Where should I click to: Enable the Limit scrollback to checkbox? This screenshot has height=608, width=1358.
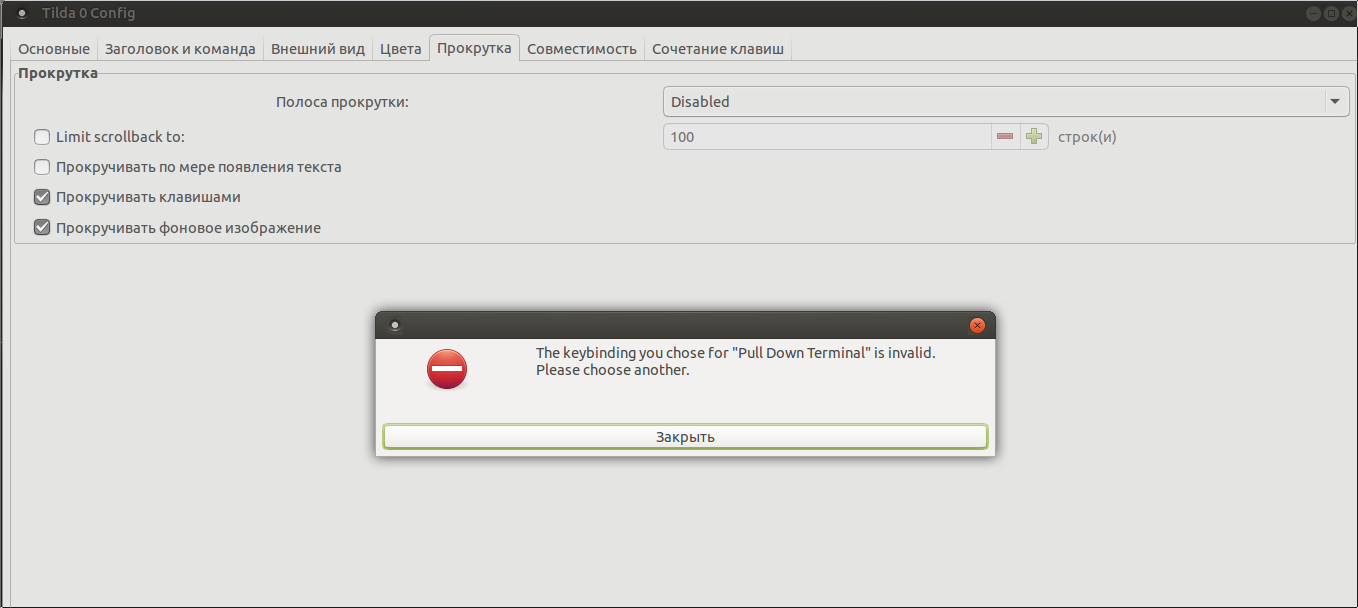pyautogui.click(x=42, y=137)
